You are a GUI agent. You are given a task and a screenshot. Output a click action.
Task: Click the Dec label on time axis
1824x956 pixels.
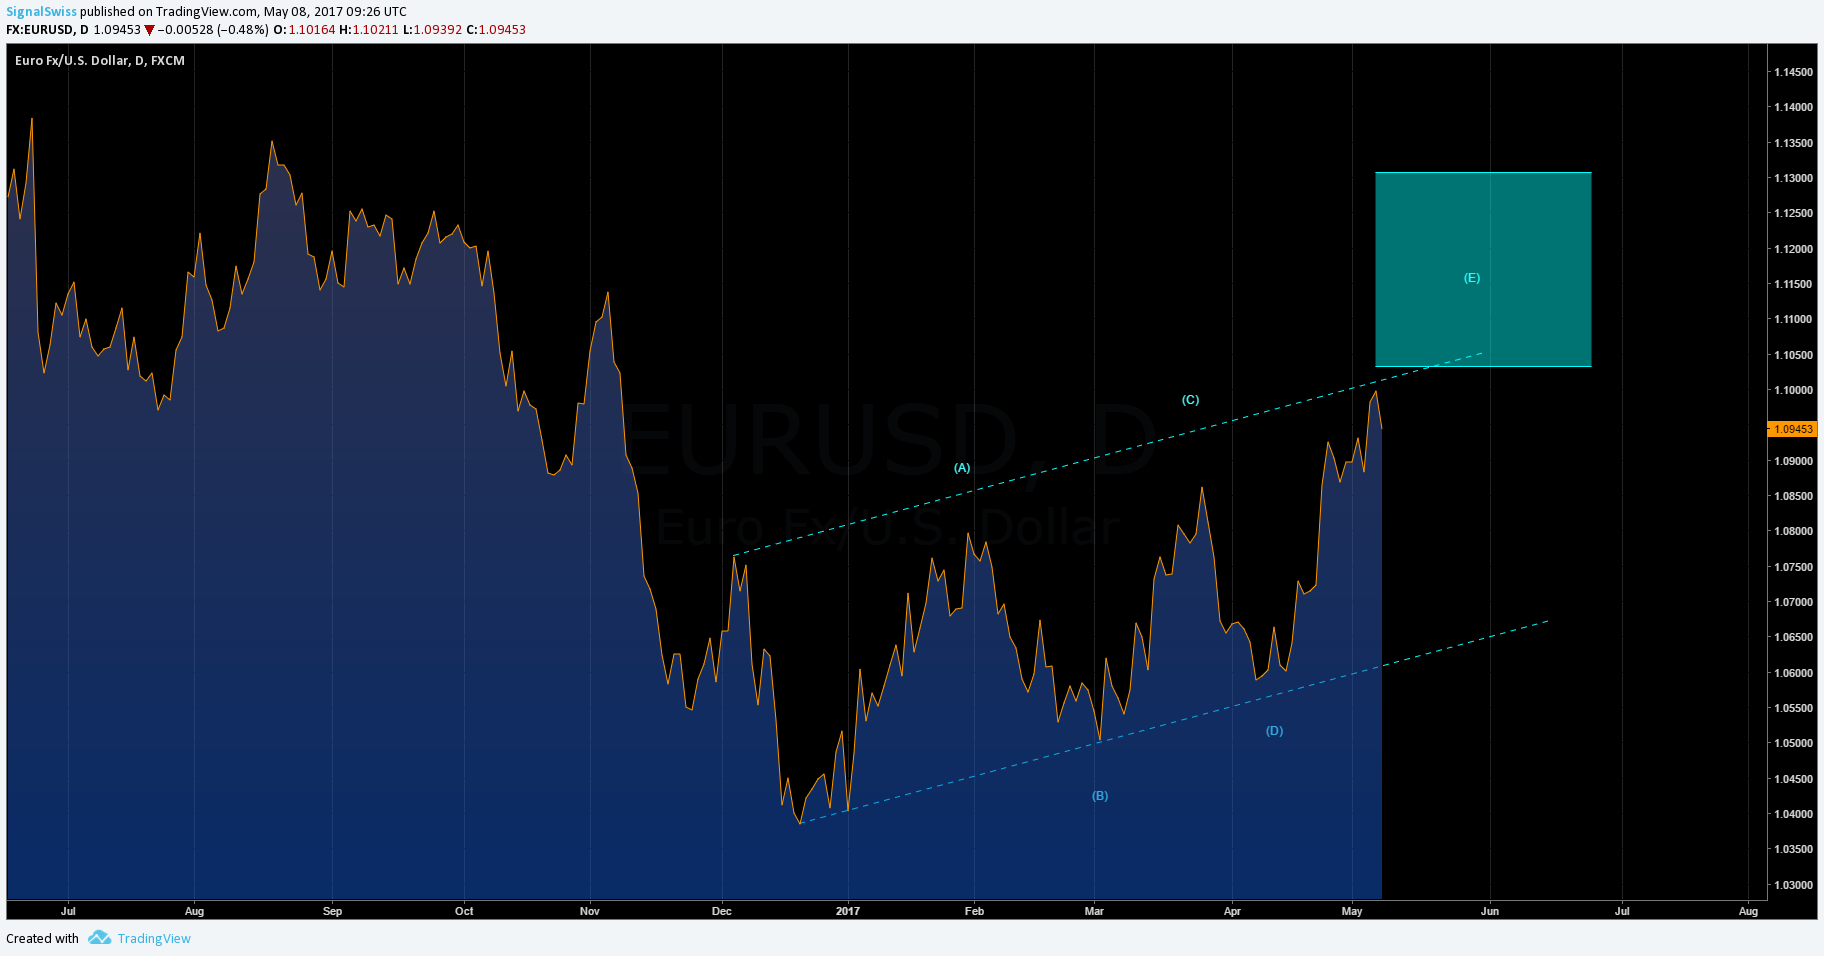(721, 911)
